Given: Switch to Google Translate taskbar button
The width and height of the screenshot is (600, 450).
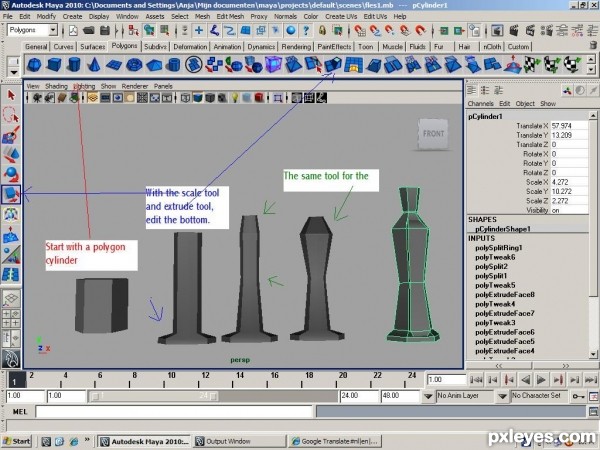Looking at the screenshot, I should [335, 441].
